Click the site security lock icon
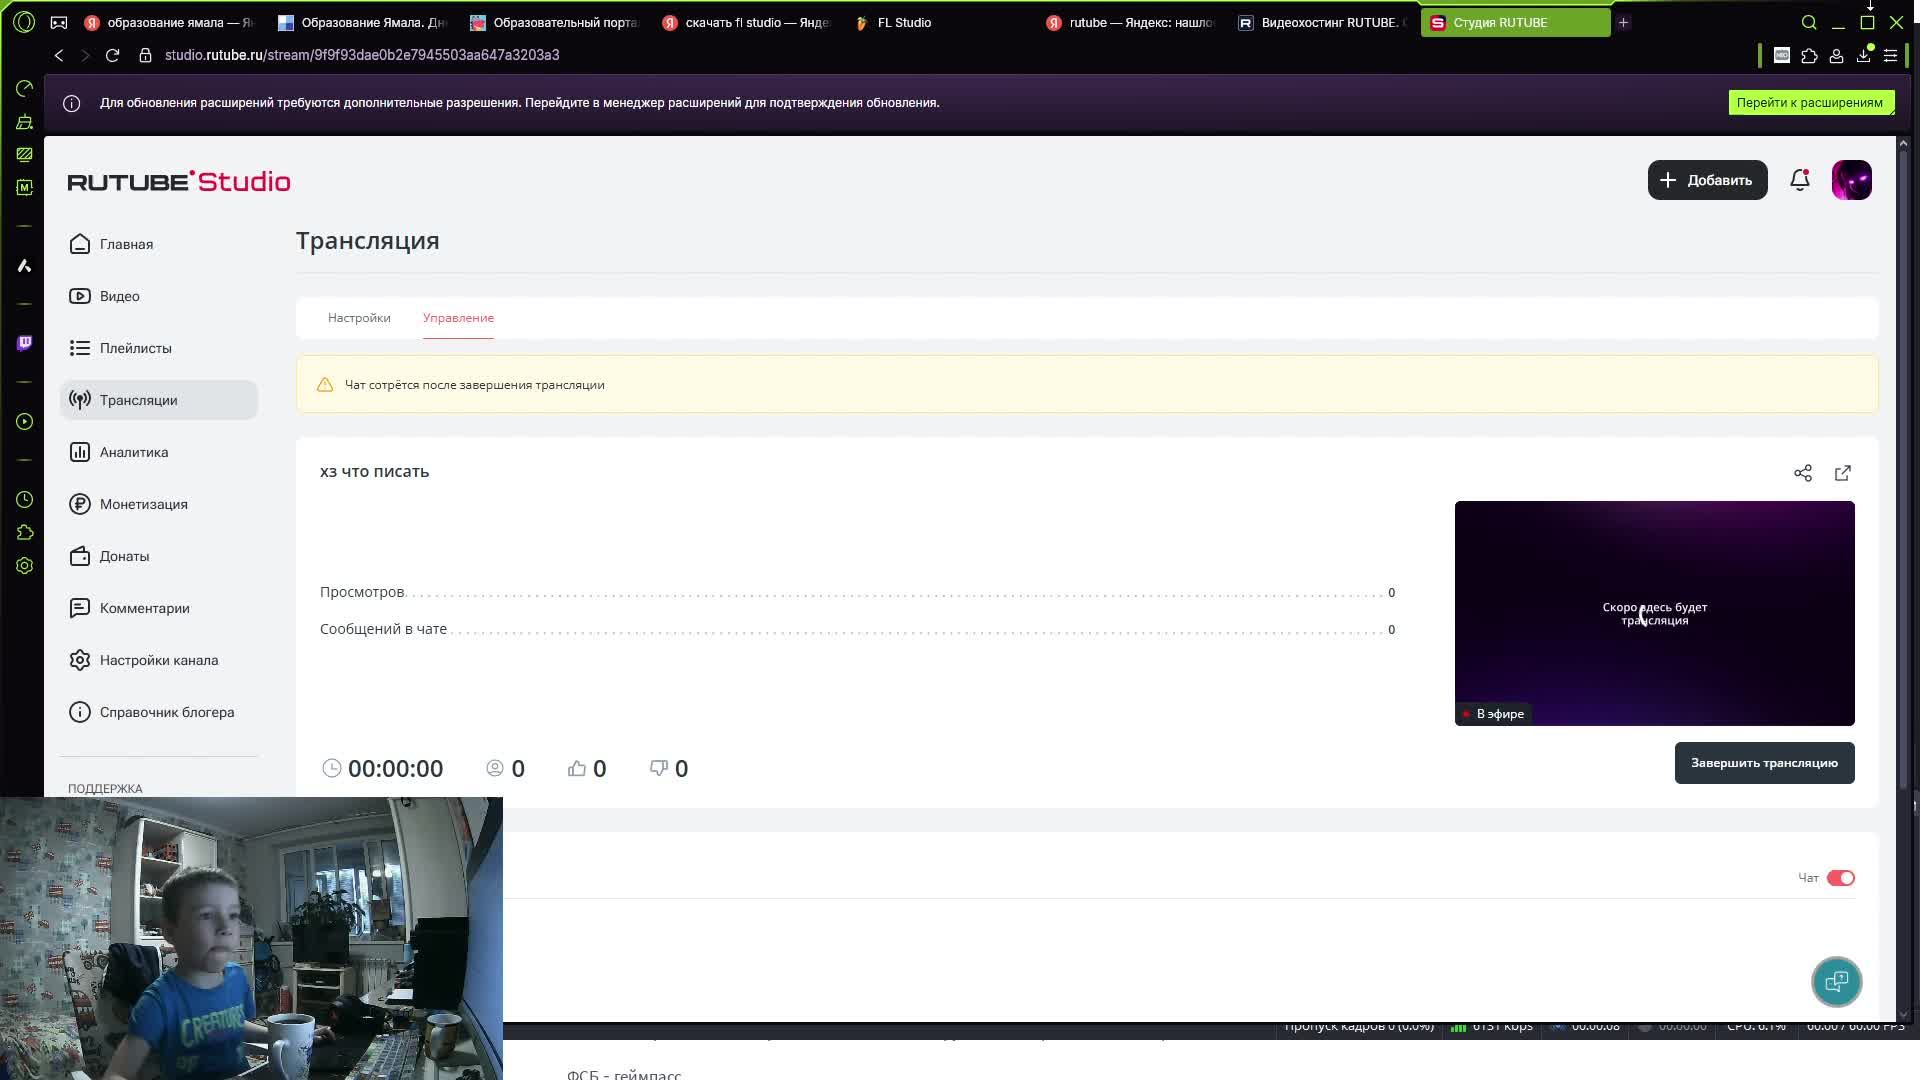This screenshot has height=1080, width=1920. click(x=145, y=55)
